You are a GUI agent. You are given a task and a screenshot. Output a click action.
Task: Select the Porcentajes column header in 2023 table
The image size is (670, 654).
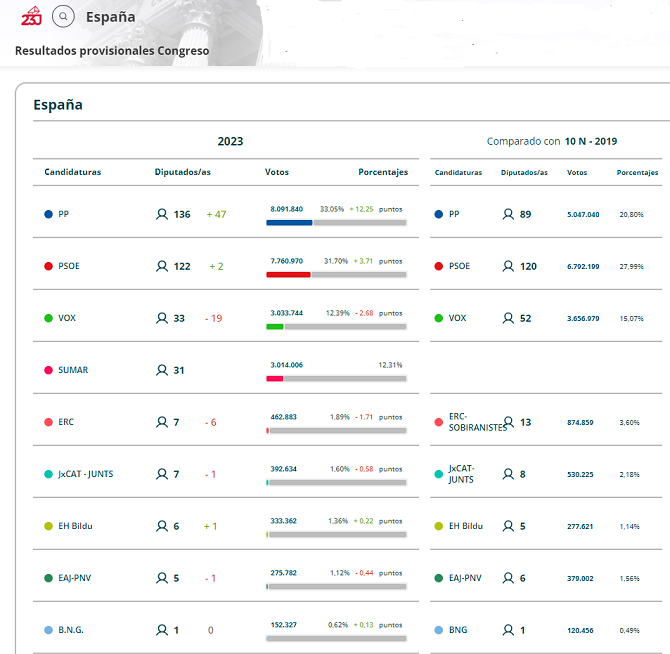[x=383, y=172]
